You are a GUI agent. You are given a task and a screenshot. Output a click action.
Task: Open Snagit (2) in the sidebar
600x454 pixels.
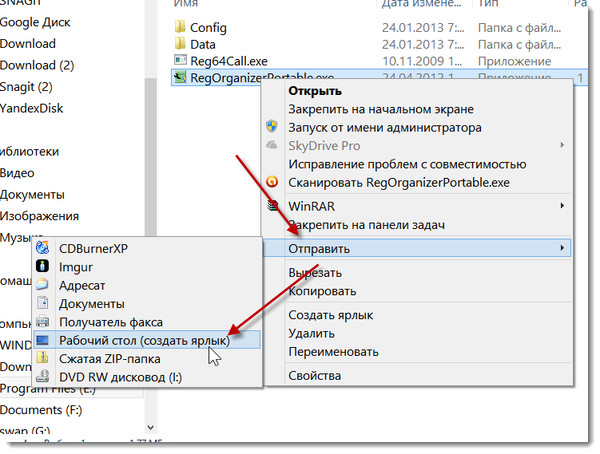[x=26, y=87]
